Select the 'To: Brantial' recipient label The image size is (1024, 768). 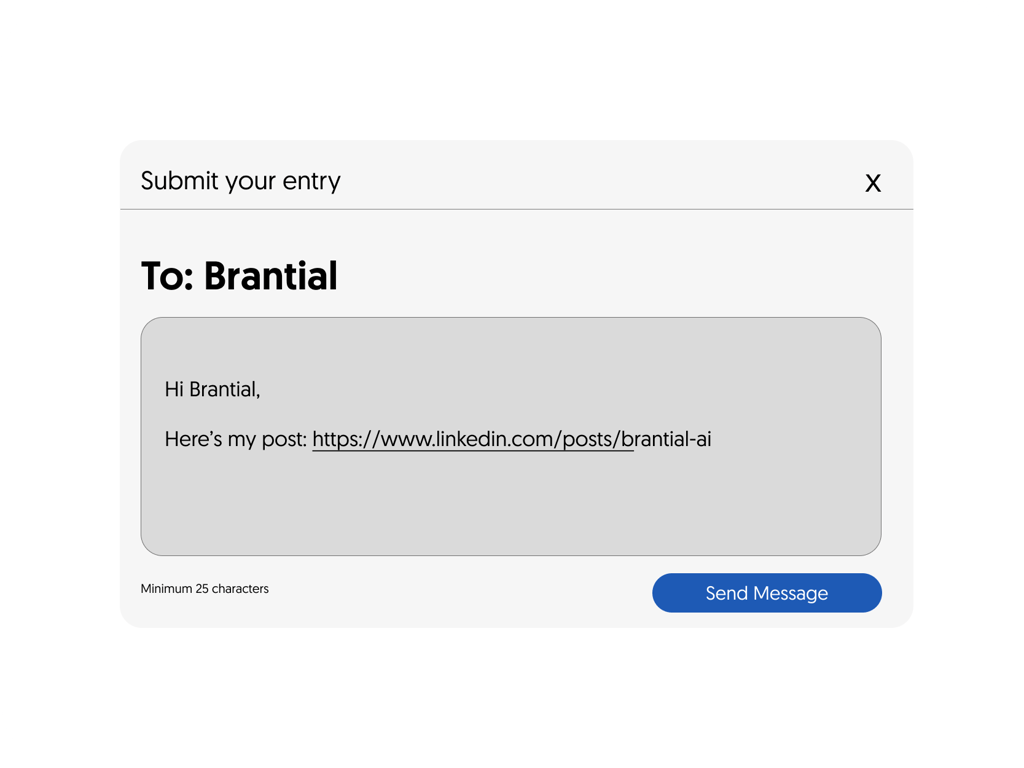coord(240,276)
